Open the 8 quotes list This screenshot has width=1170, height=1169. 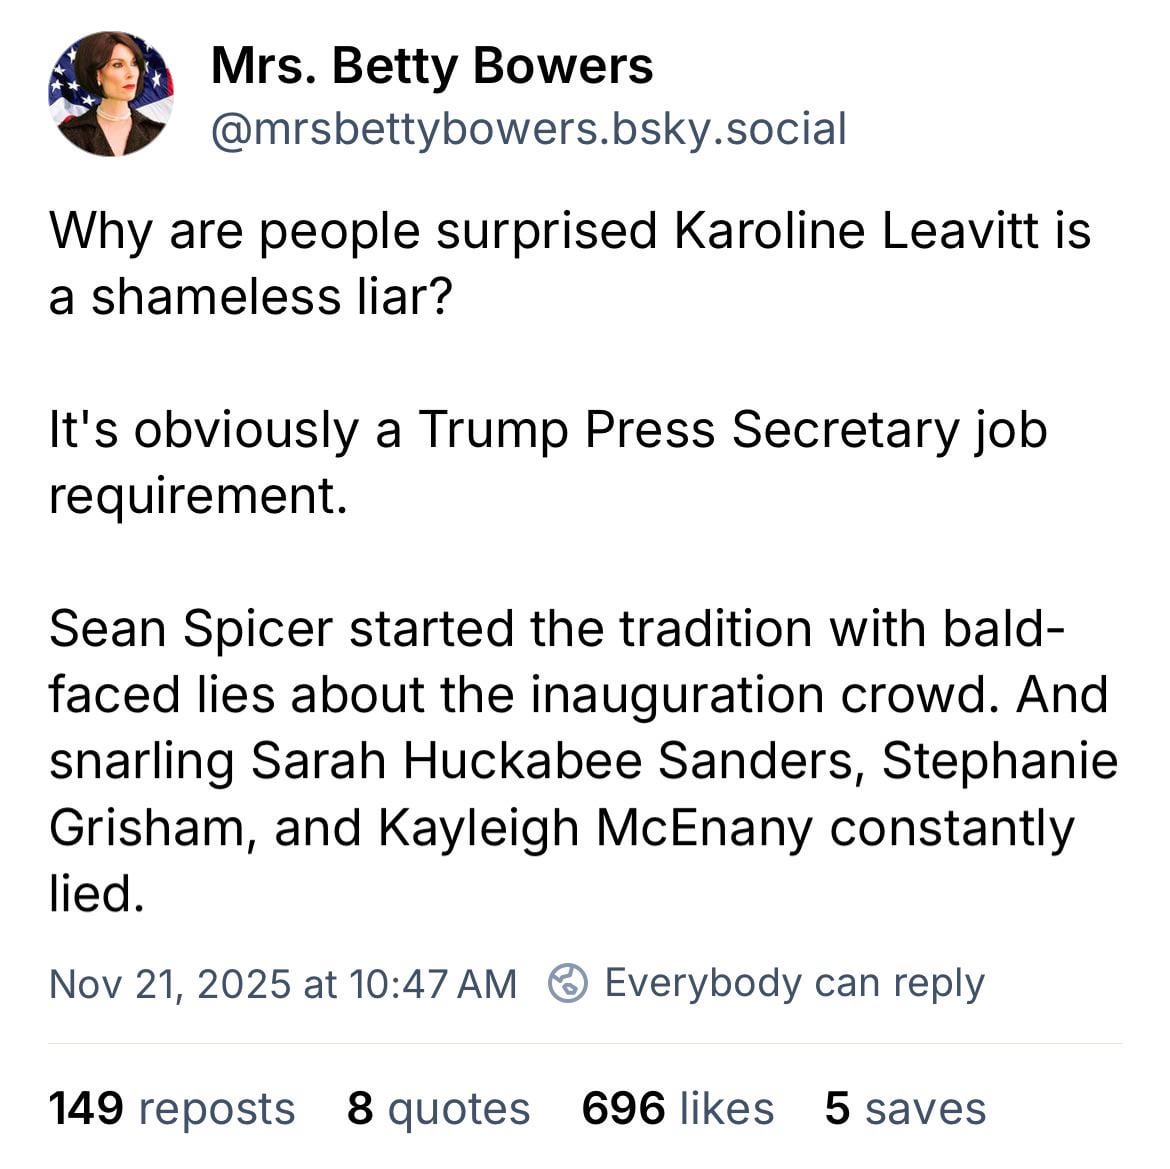point(438,1108)
